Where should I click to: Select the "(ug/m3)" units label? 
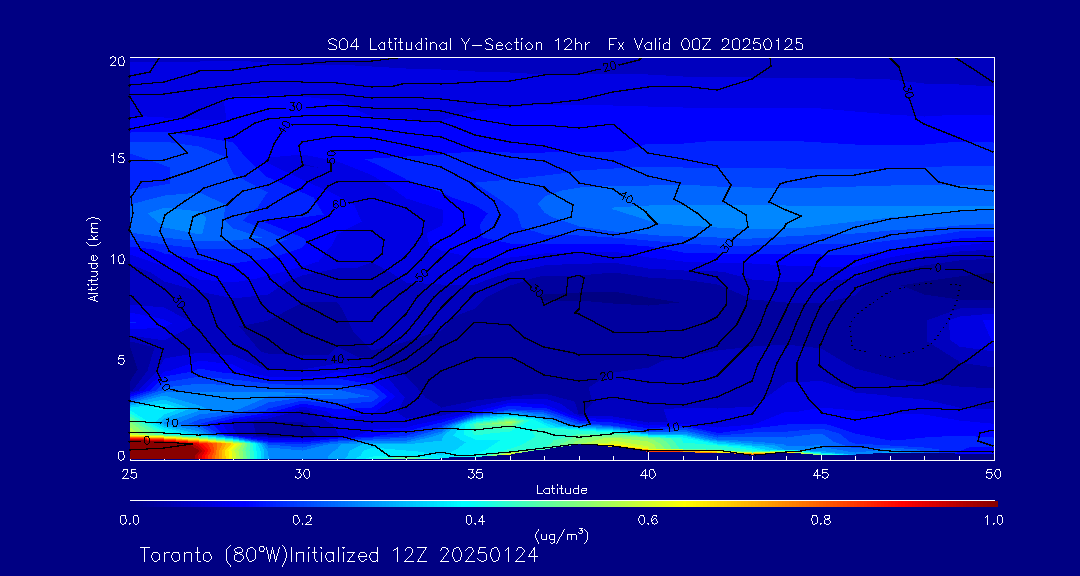click(561, 535)
